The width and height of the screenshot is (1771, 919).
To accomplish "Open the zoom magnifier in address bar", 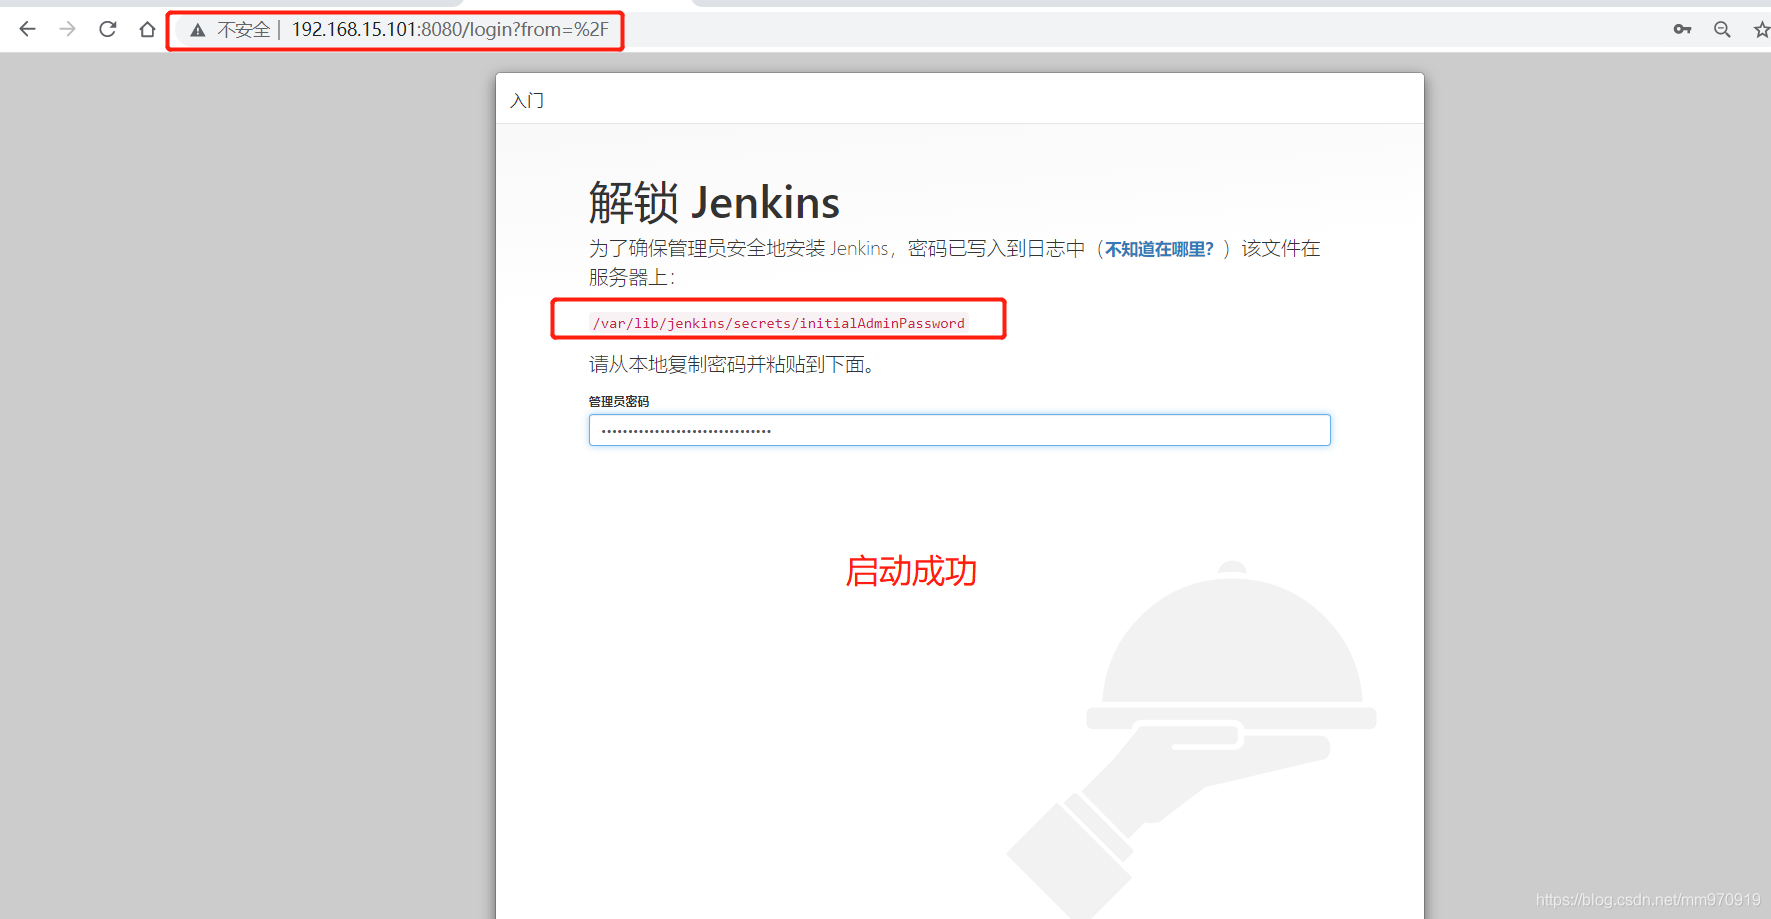I will pos(1722,29).
